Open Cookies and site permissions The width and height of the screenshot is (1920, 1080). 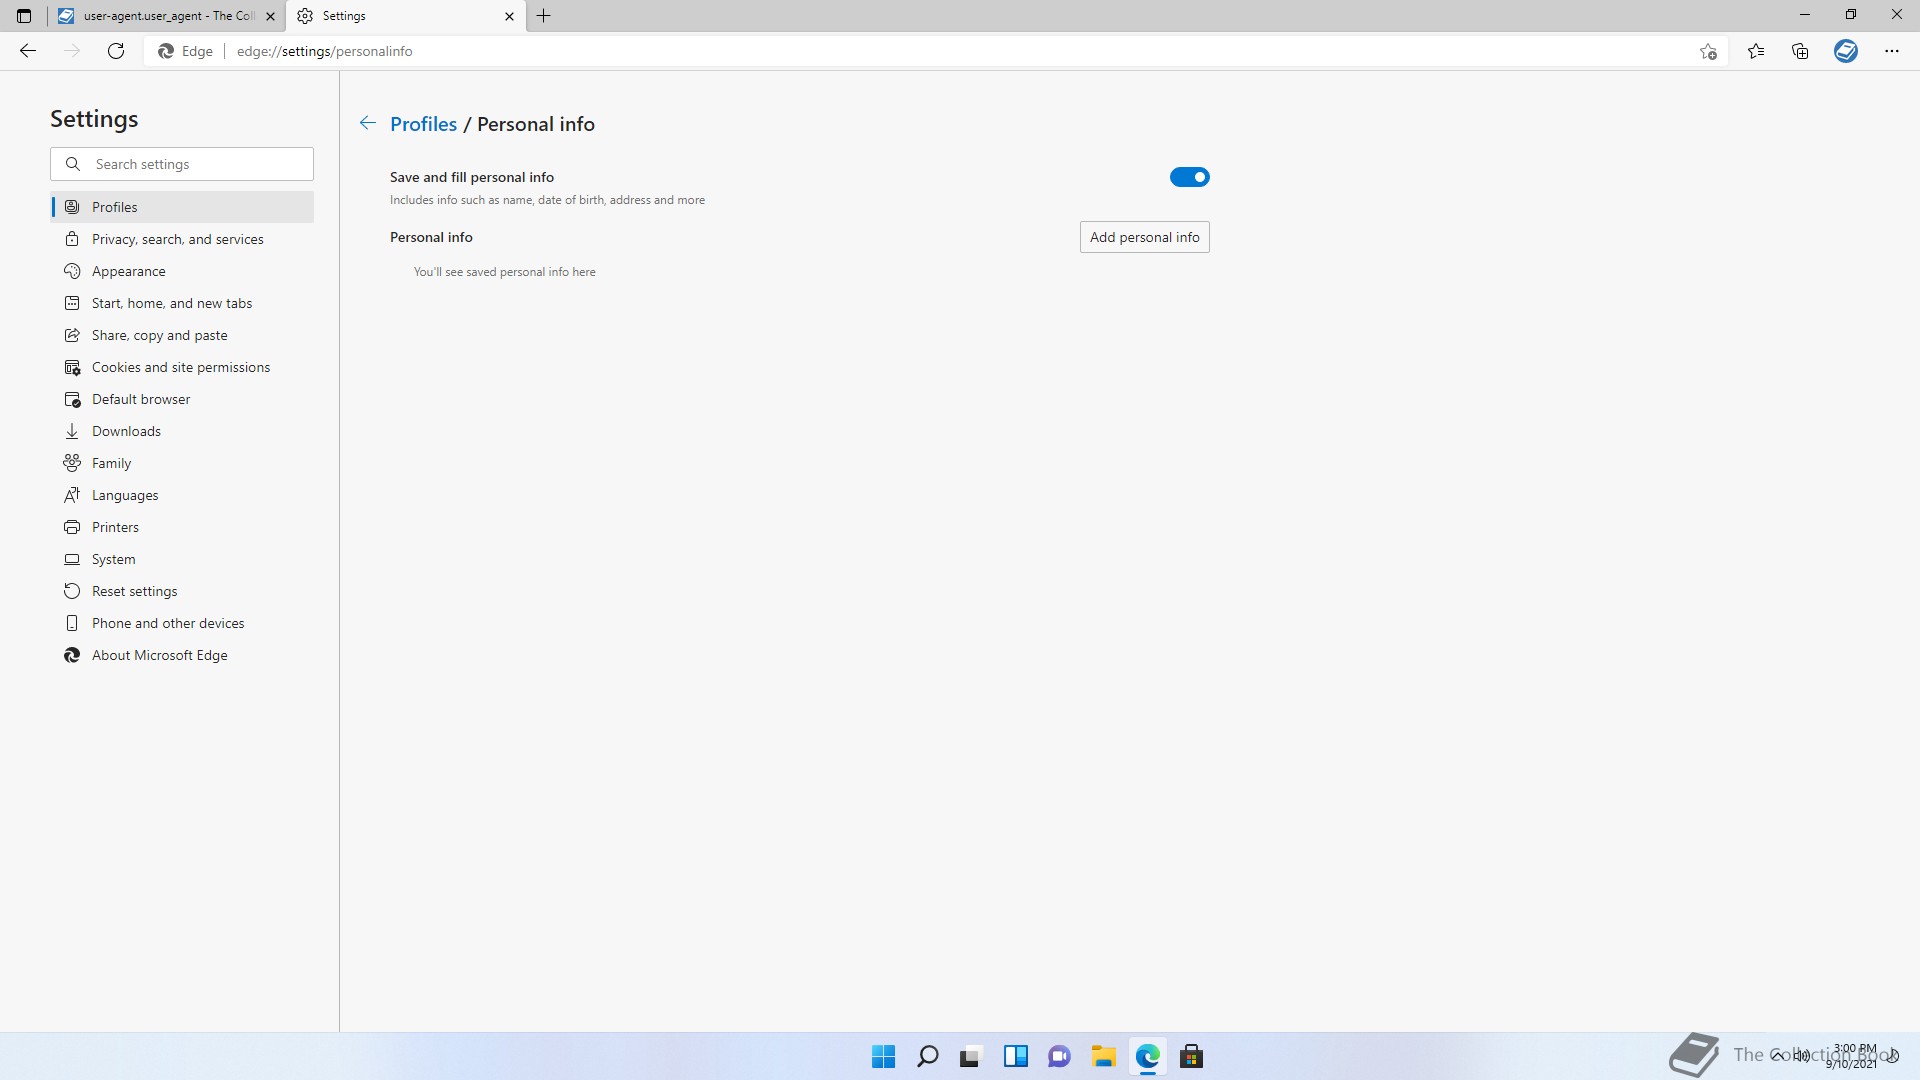pos(180,367)
